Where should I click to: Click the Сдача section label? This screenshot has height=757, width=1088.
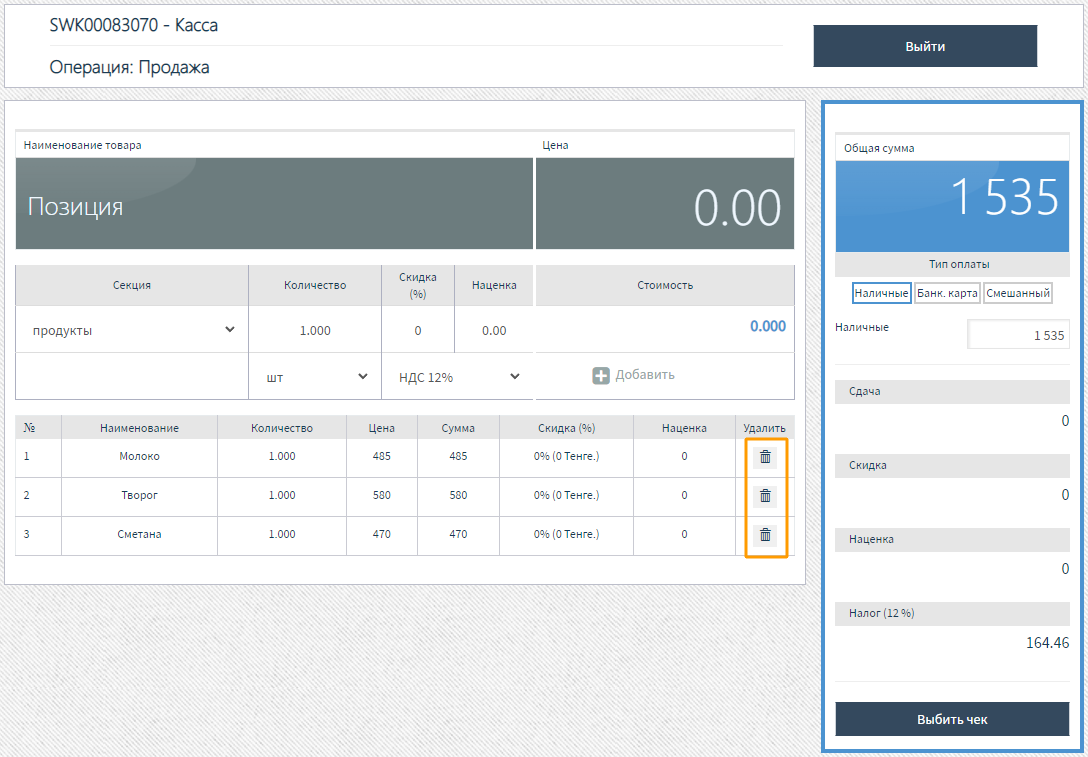tap(865, 391)
